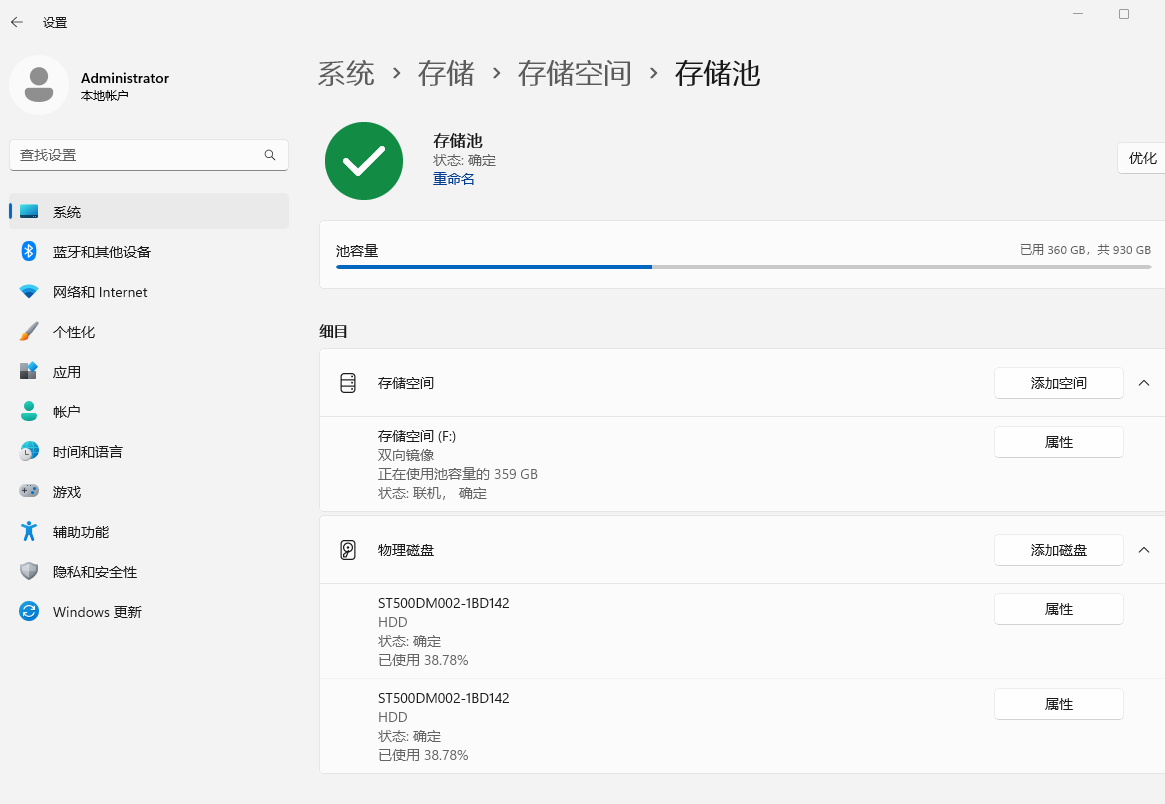Select 应用 label in sidebar
Image resolution: width=1165 pixels, height=804 pixels.
tap(67, 372)
